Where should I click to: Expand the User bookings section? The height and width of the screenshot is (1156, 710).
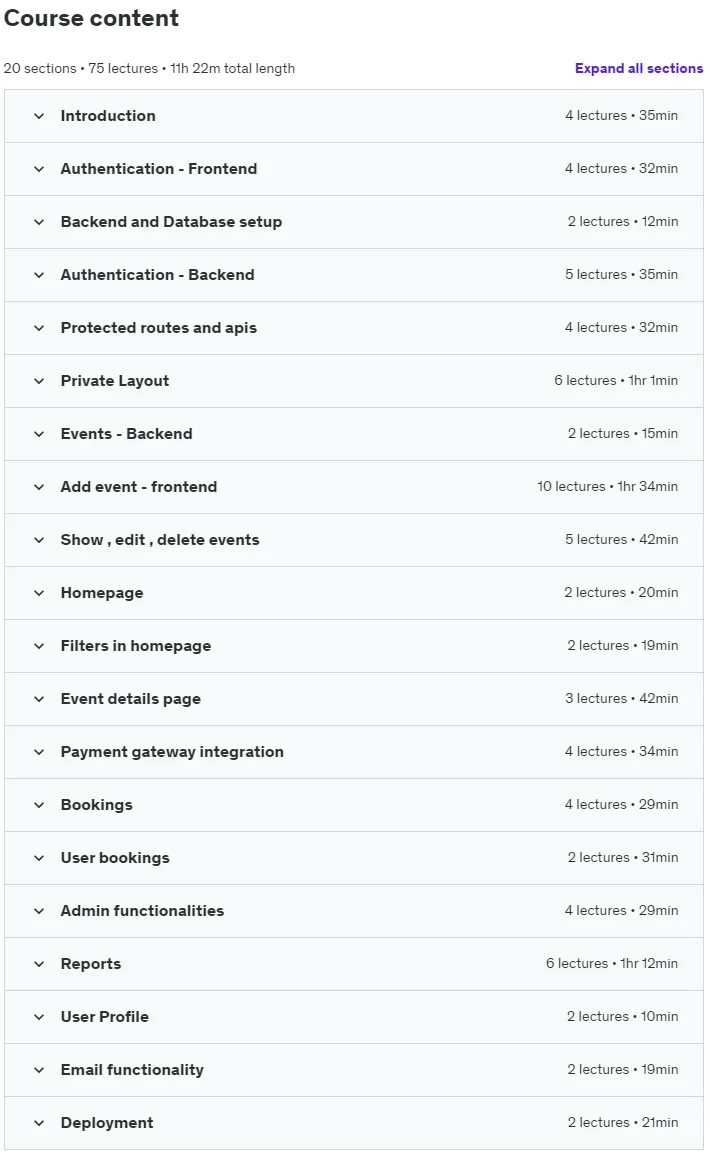coord(354,858)
